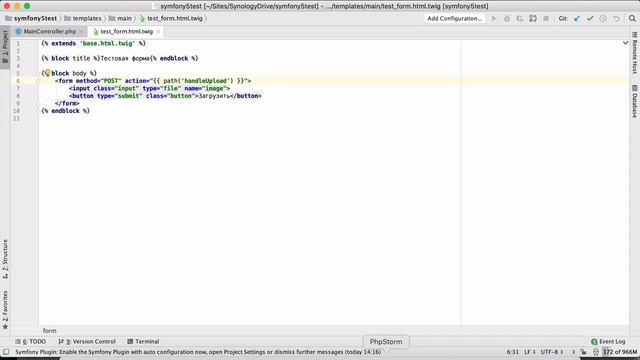640x360 pixels.
Task: Click 'base.html.twig' string on line 1
Action: [x=108, y=43]
